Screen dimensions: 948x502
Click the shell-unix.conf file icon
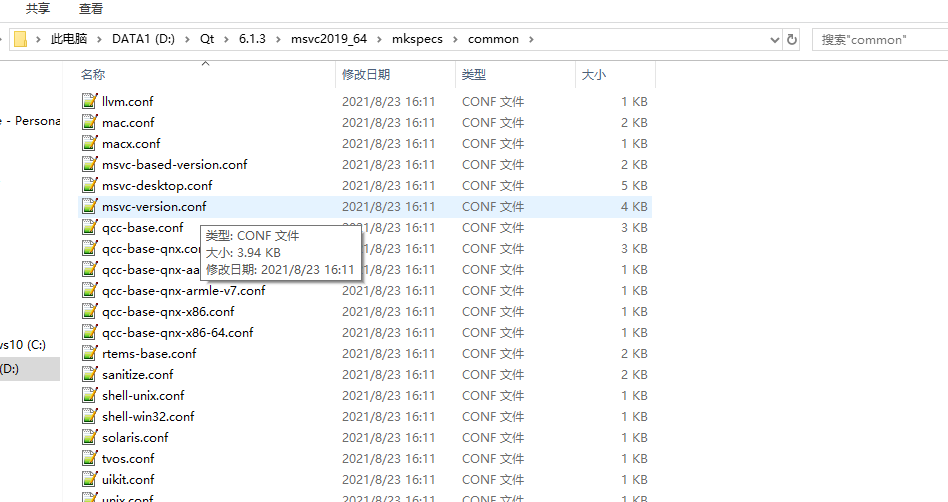[x=89, y=395]
